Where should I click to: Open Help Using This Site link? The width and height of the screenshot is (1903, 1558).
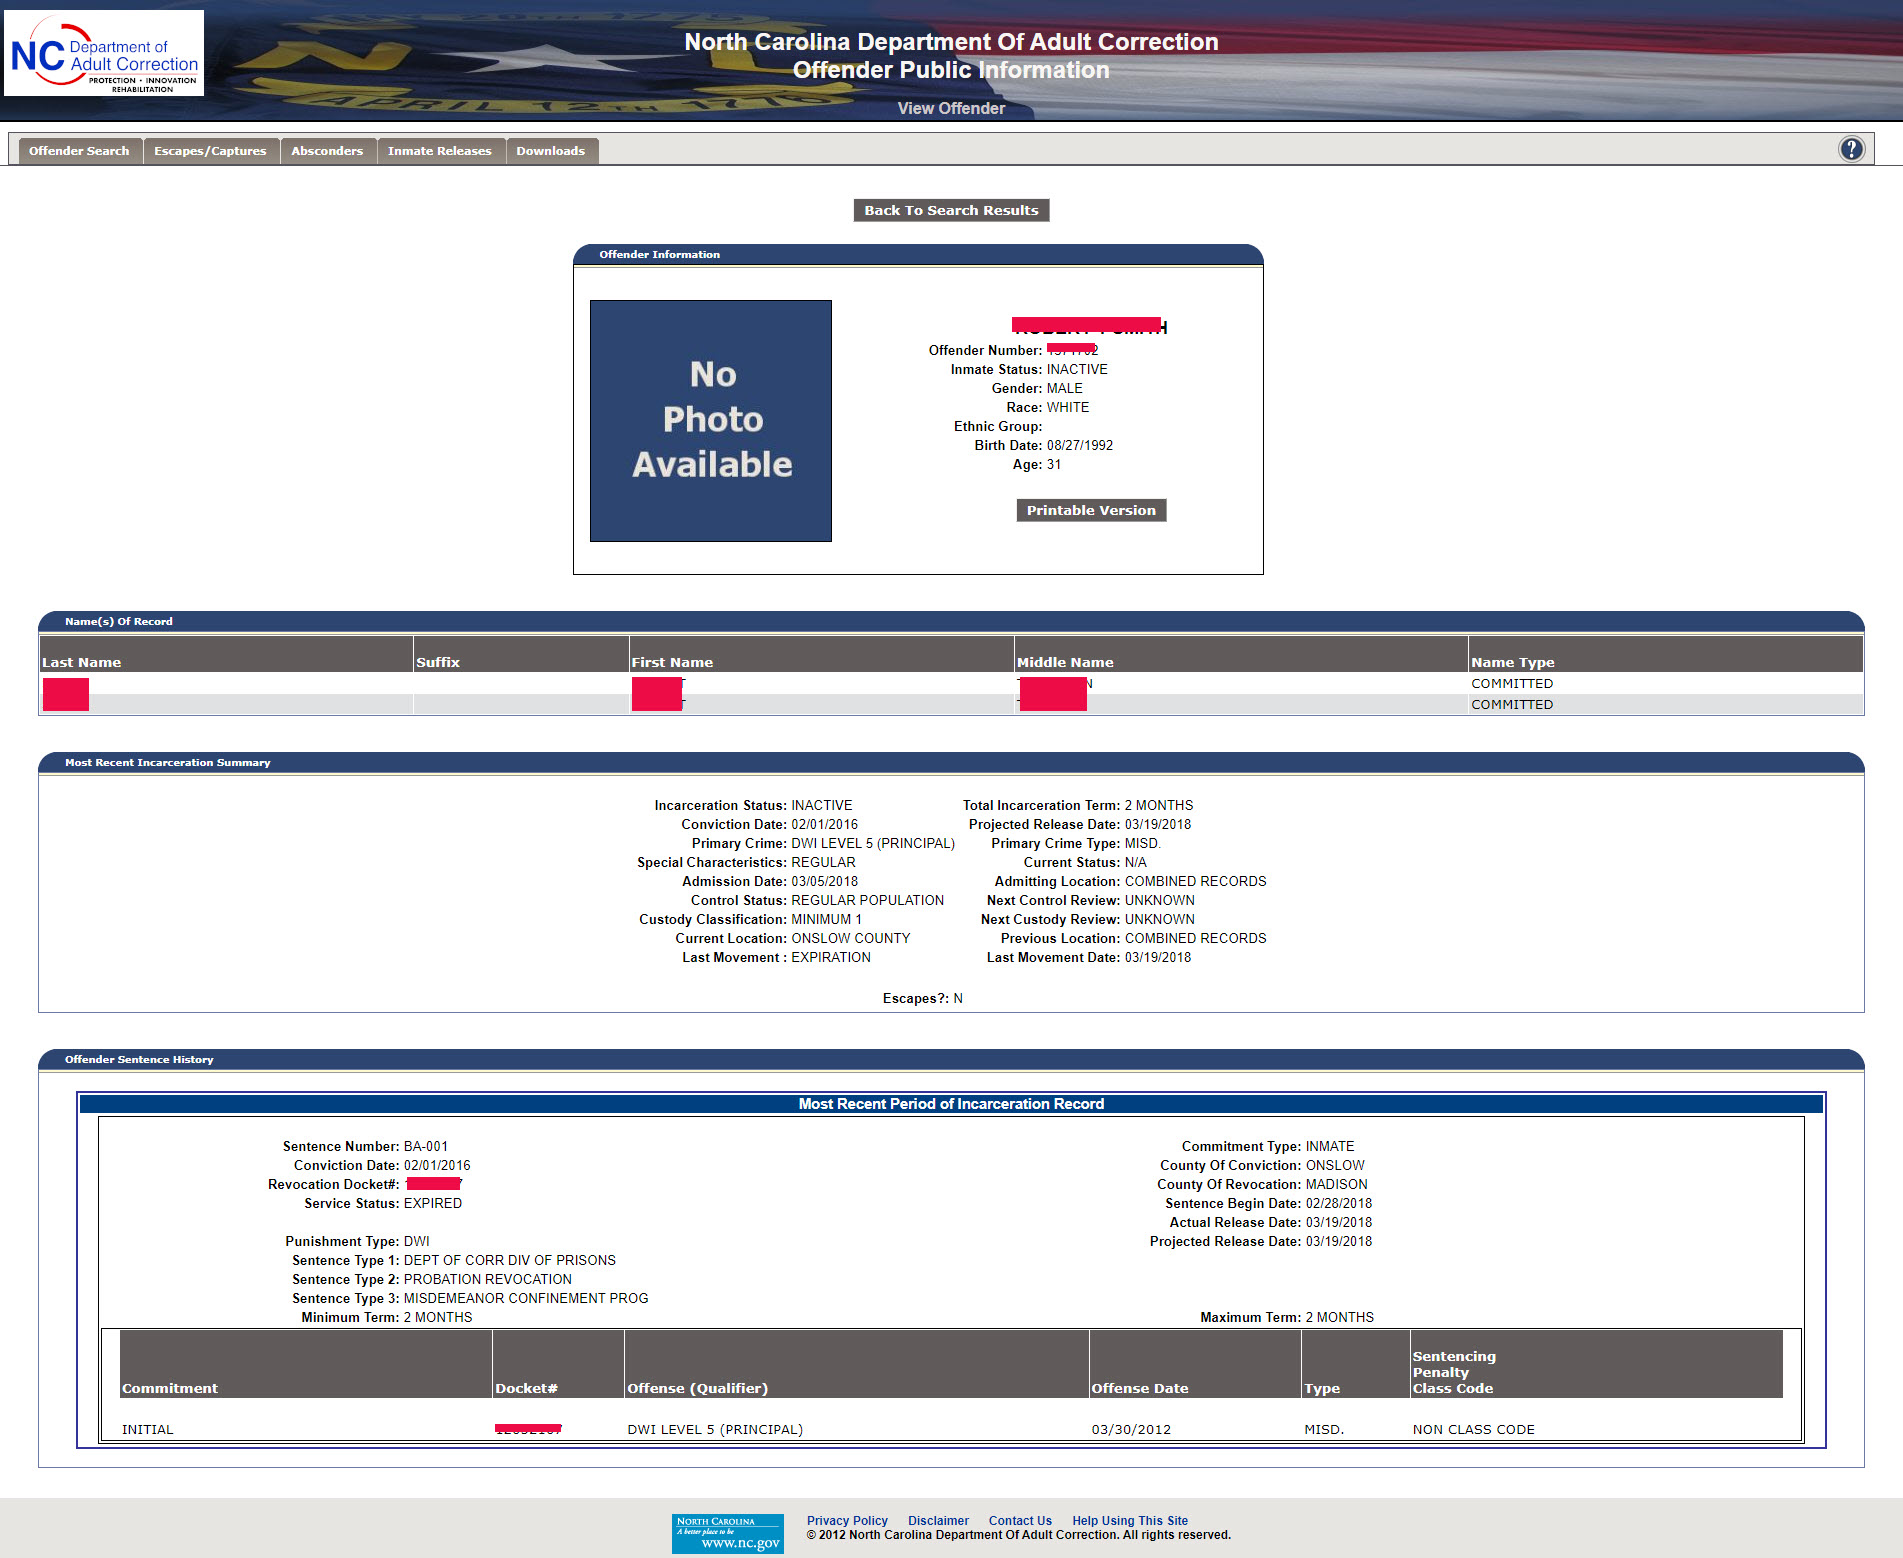(1129, 1520)
